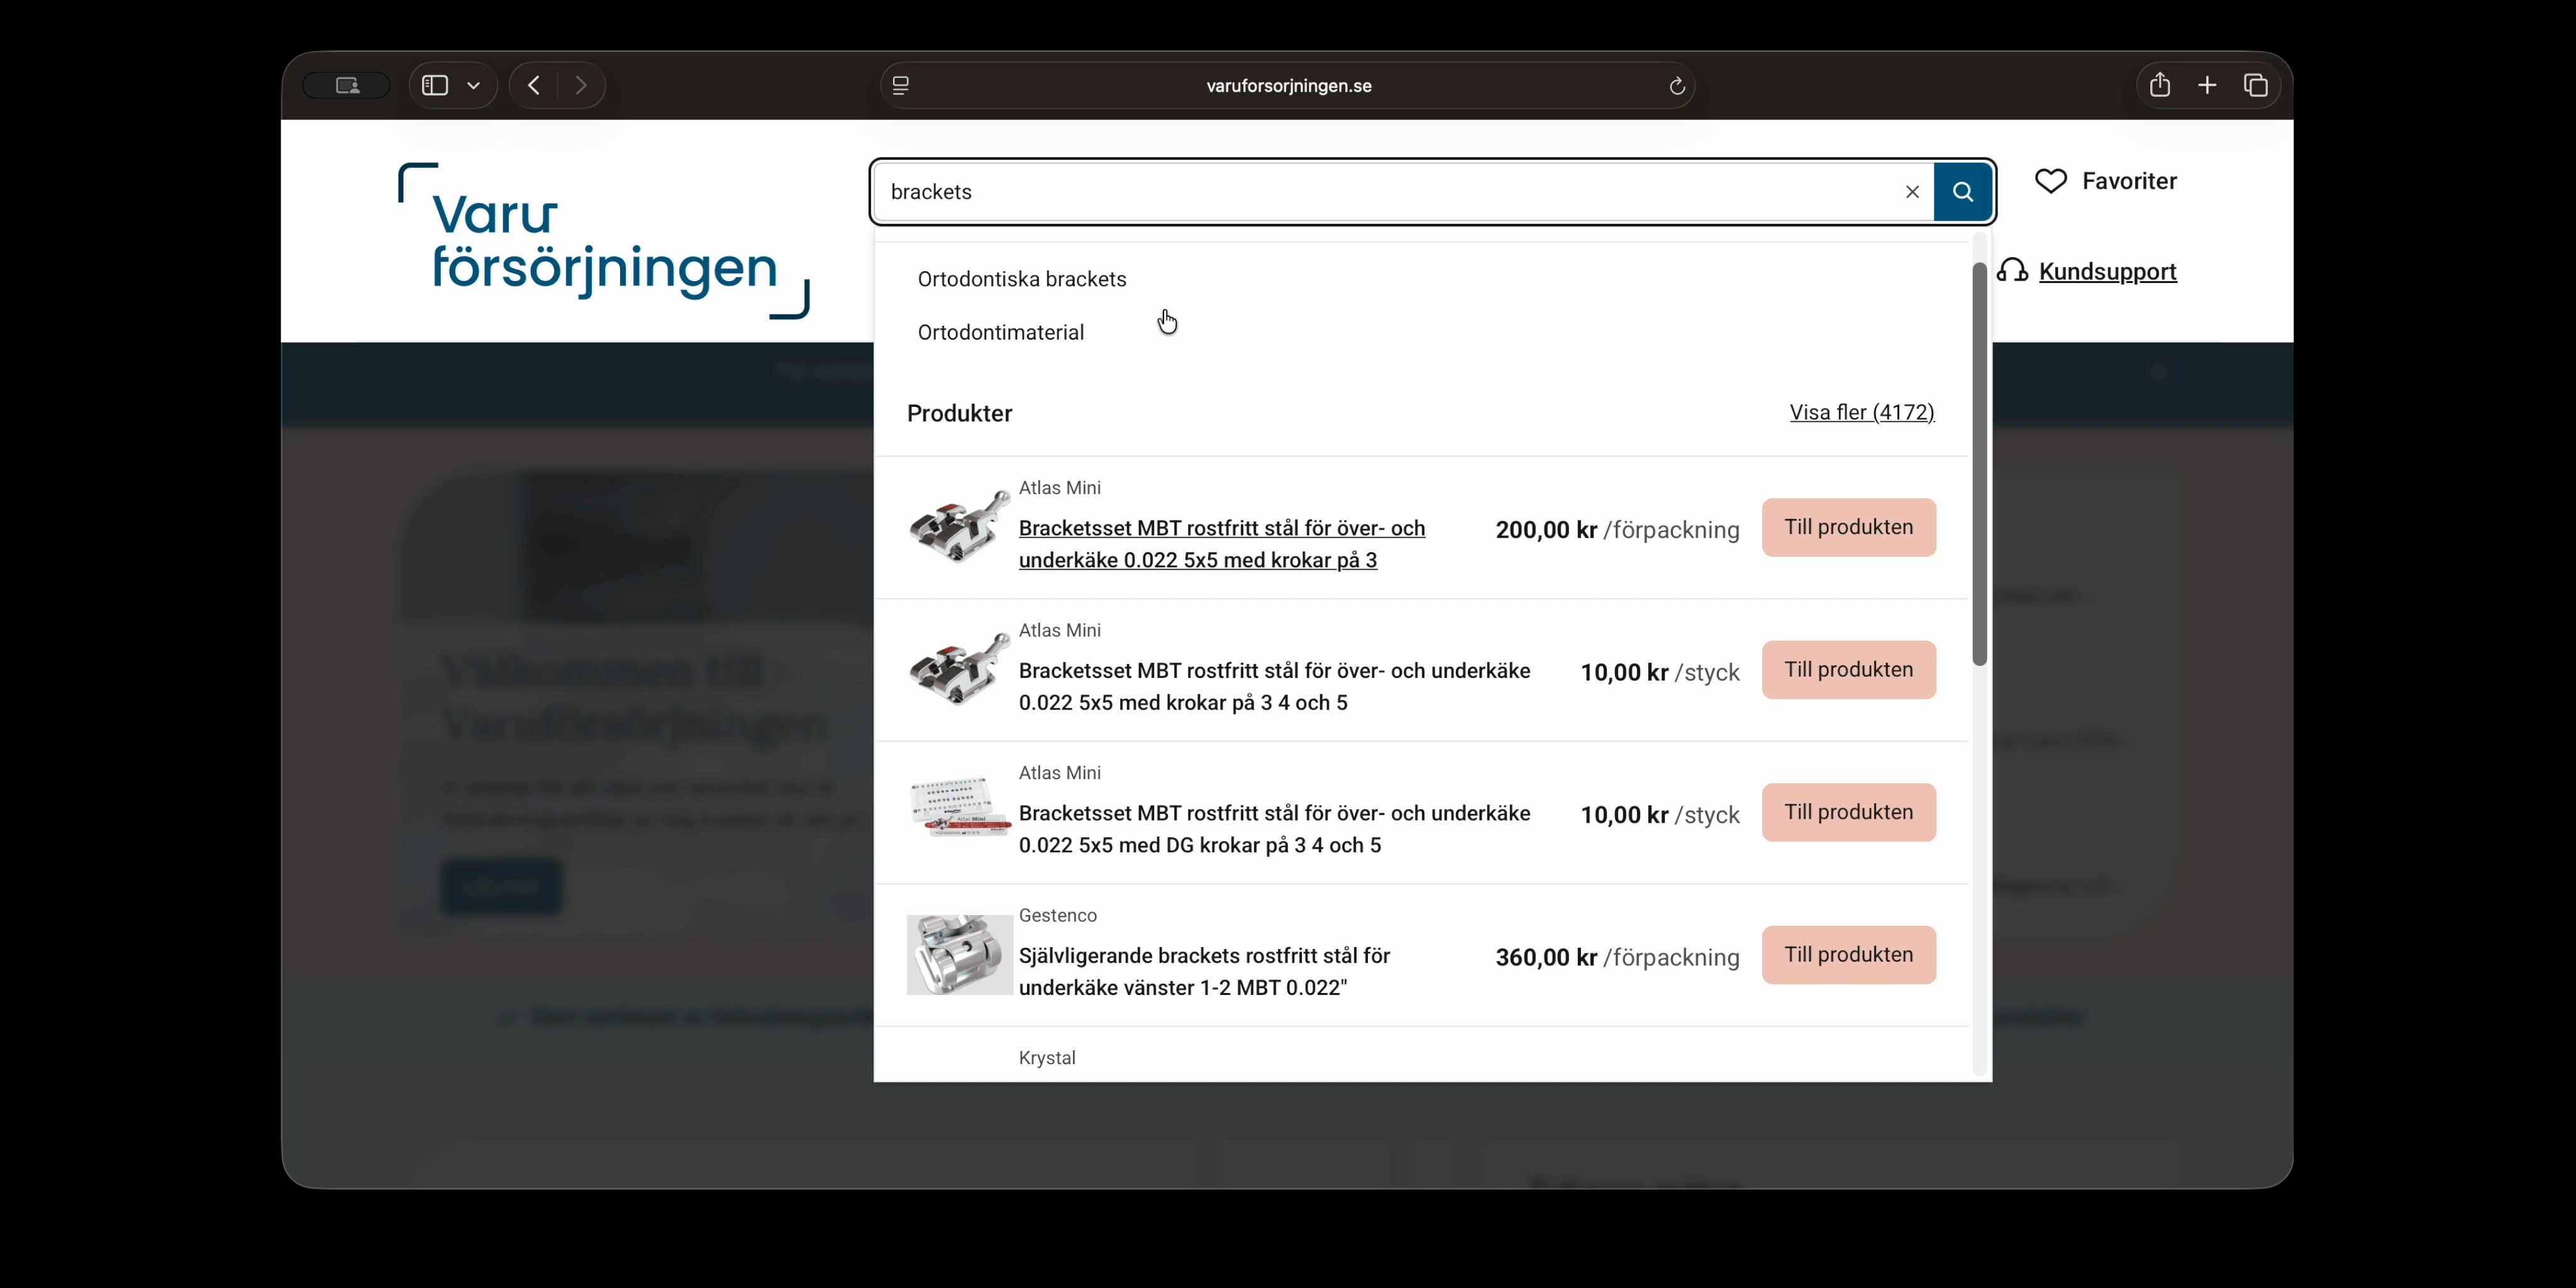Click thumbnail of krokar på 3 4 och 5 bracket
This screenshot has width=2576, height=1288.
(x=959, y=670)
